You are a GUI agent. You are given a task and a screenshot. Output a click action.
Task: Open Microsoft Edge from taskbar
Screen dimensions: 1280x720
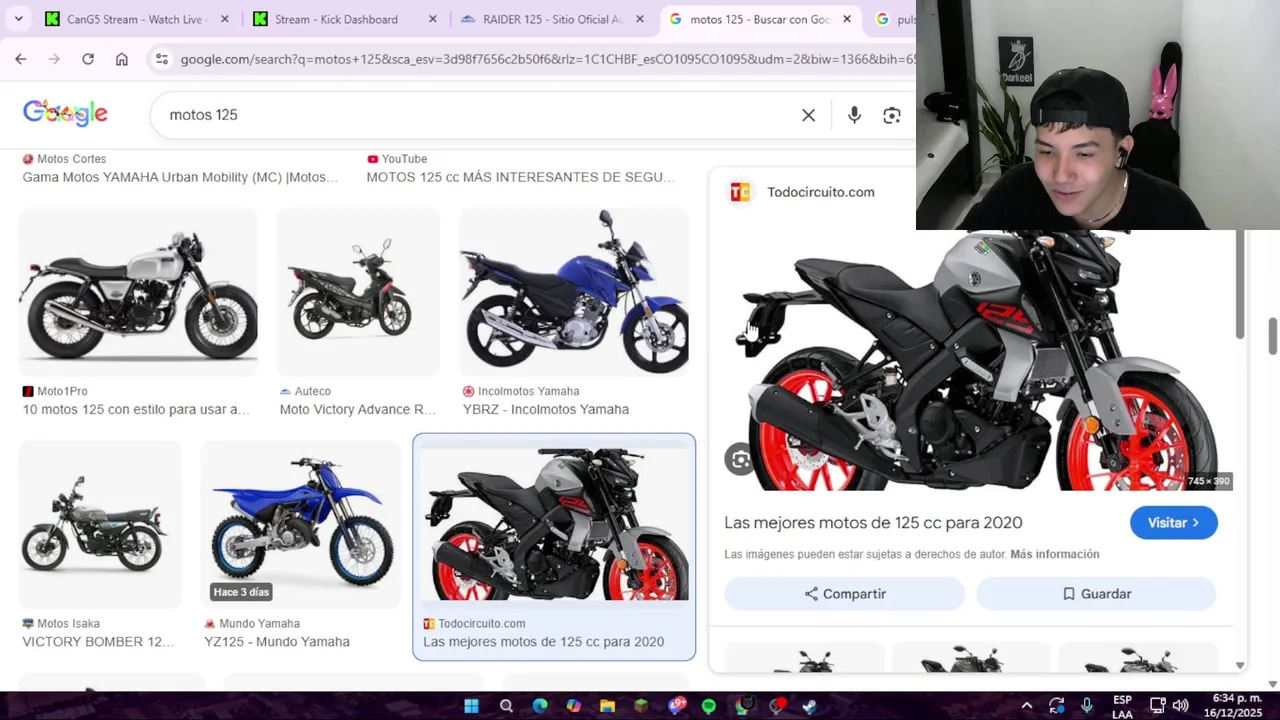[540, 706]
